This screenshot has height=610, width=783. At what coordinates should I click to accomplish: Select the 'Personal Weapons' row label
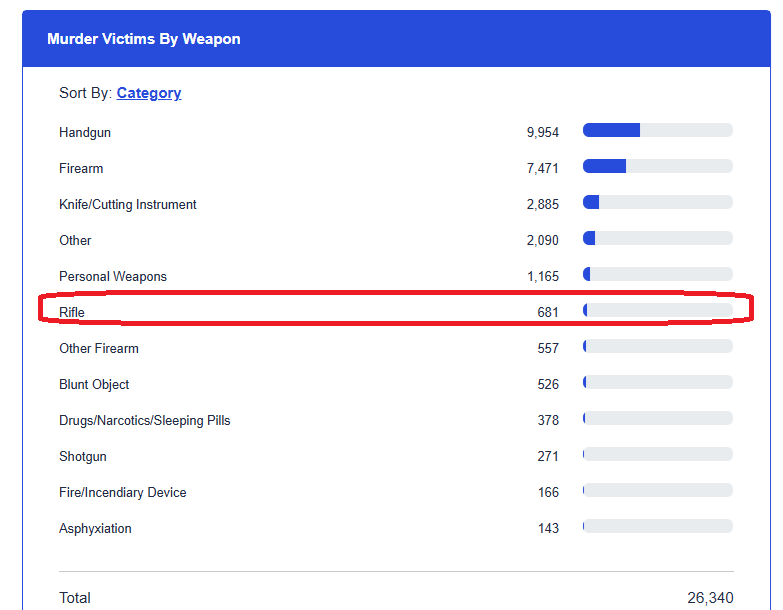pos(113,277)
